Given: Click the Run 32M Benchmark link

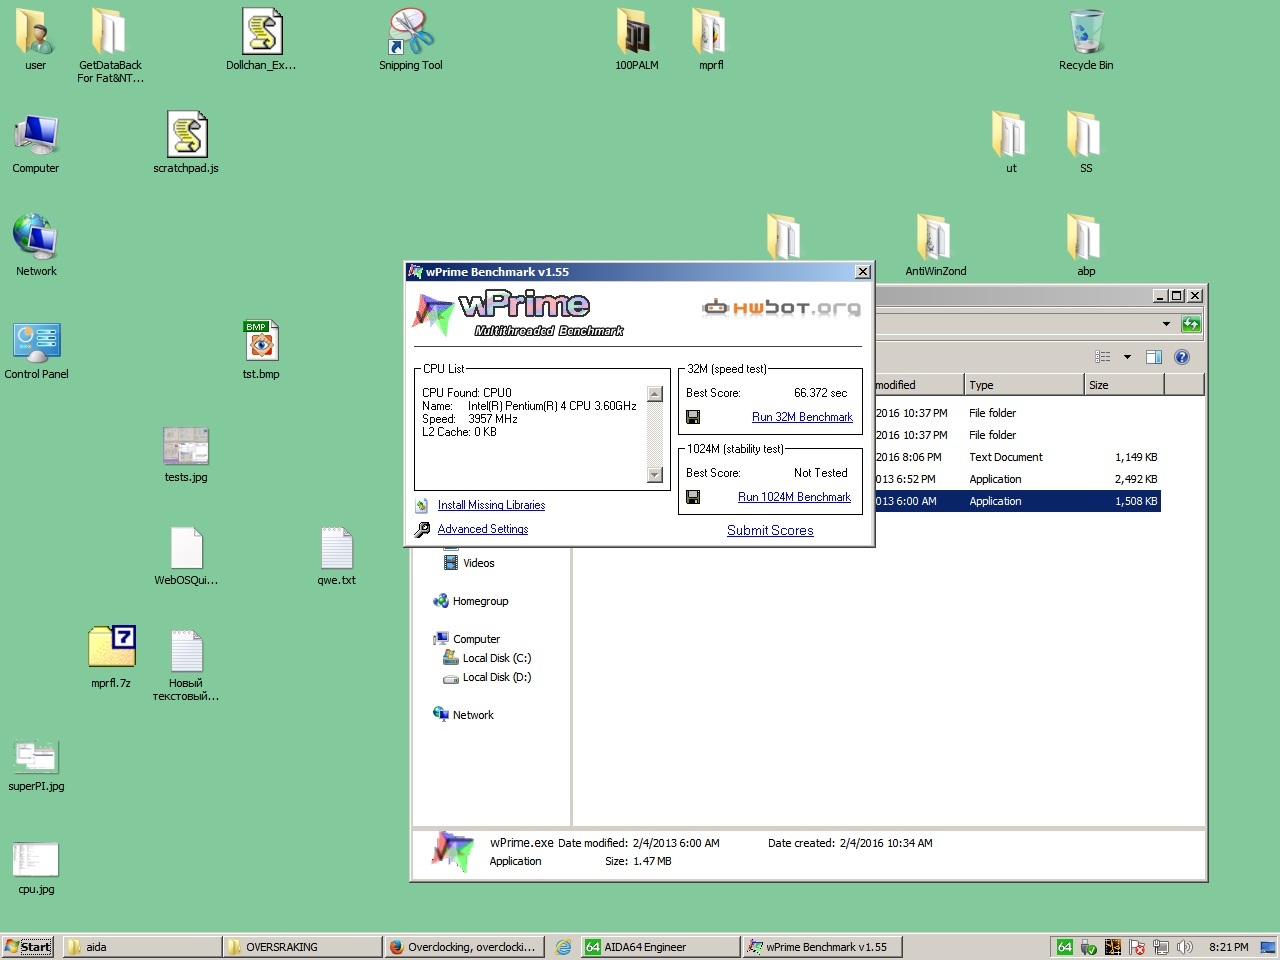Looking at the screenshot, I should (802, 417).
